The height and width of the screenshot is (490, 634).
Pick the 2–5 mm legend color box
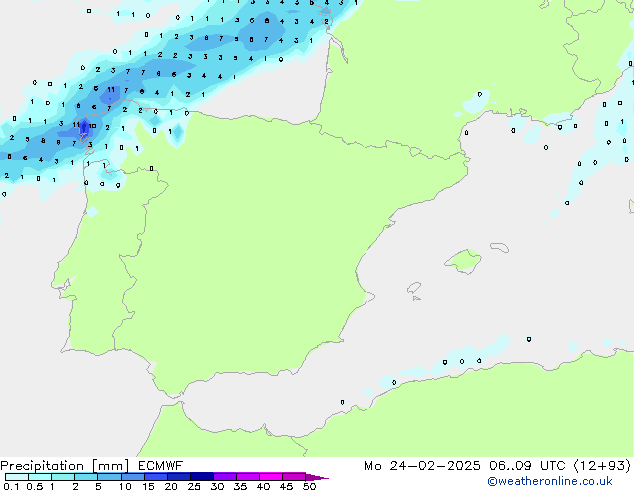(86, 477)
